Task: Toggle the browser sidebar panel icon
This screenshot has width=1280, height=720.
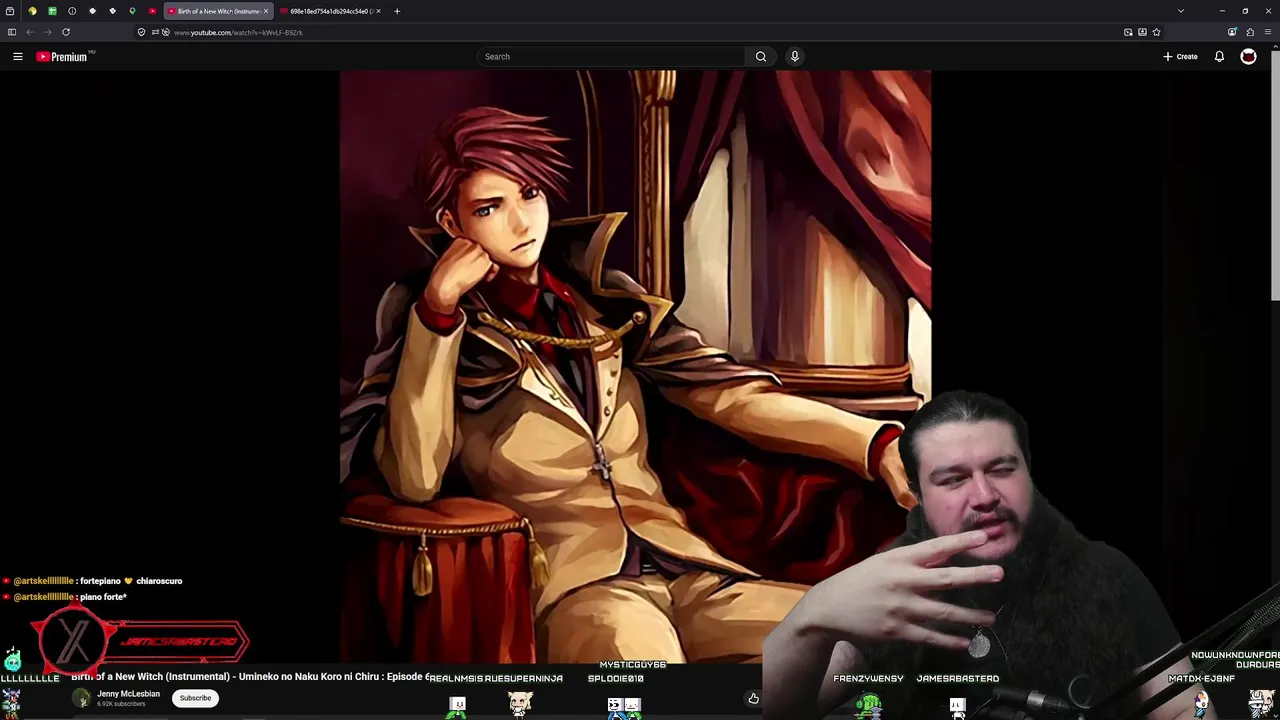Action: click(x=11, y=32)
